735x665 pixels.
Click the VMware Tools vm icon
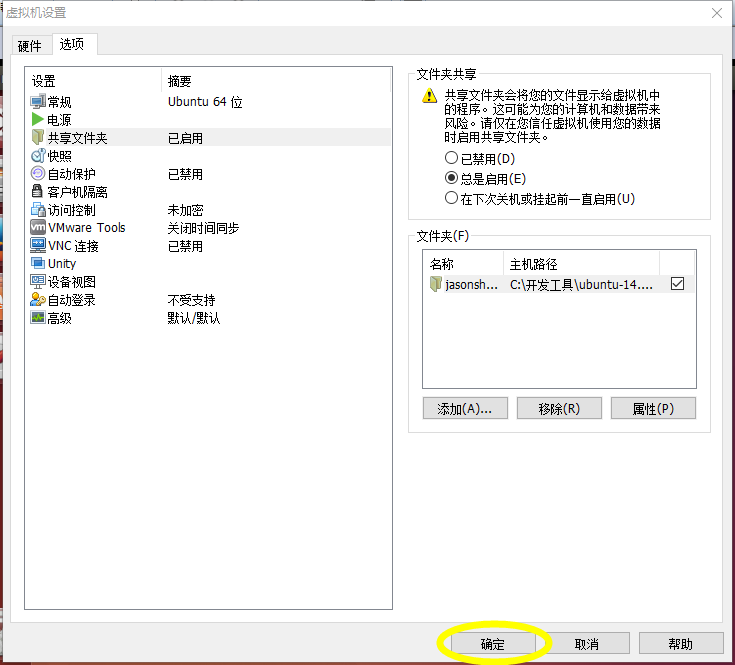pos(38,227)
